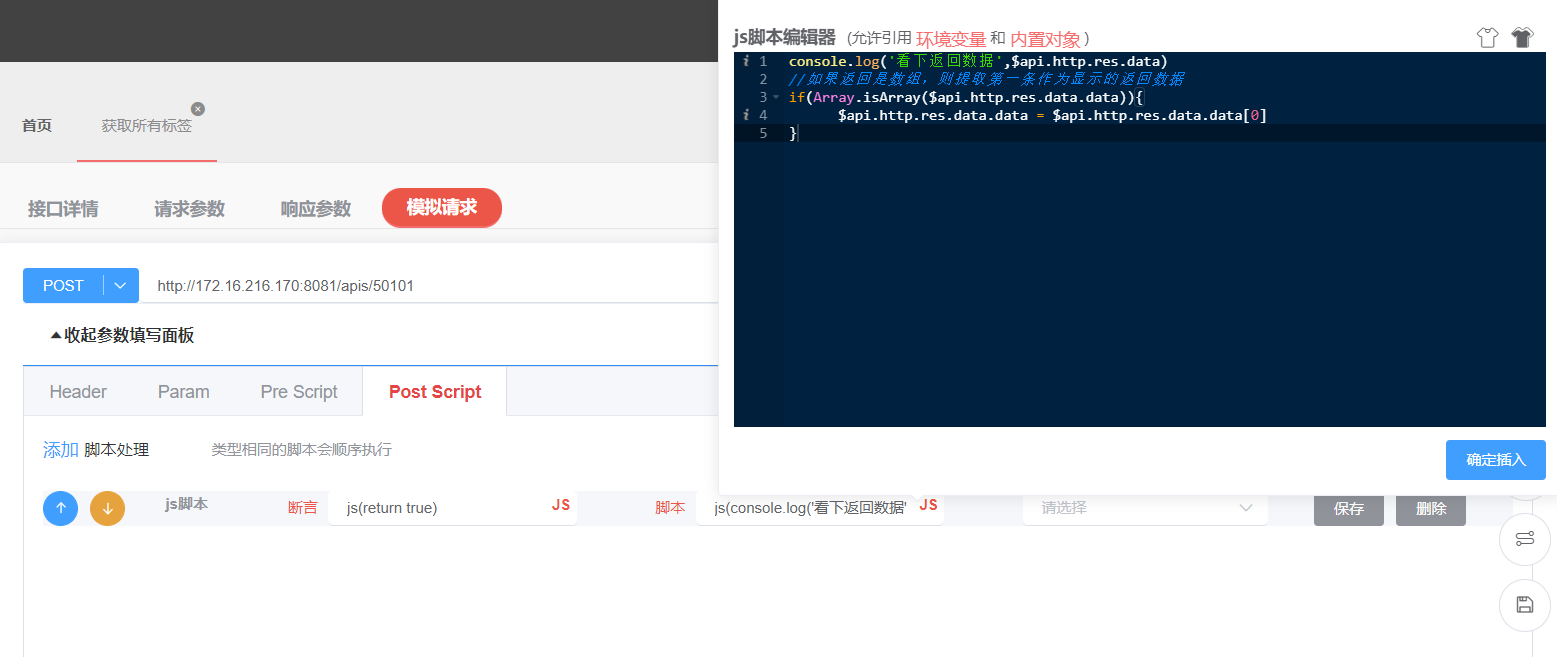This screenshot has height=657, width=1557.
Task: Click the 类型相同的脚本会顺序执行 hint text
Action: point(301,450)
